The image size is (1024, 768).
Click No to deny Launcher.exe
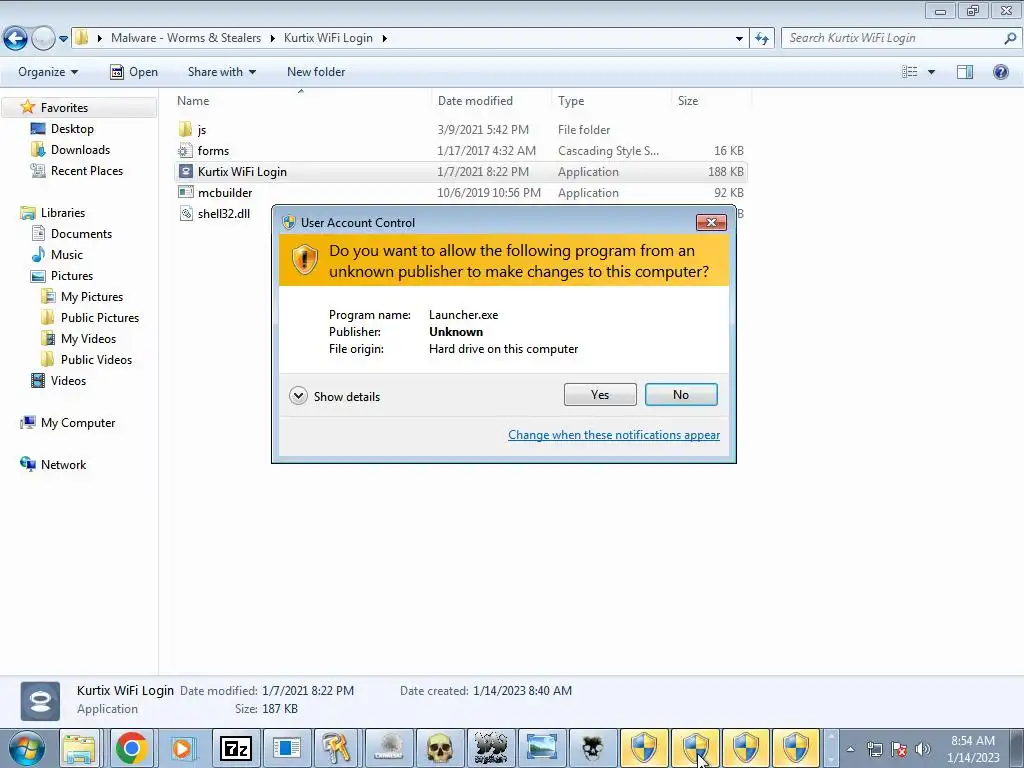click(681, 394)
